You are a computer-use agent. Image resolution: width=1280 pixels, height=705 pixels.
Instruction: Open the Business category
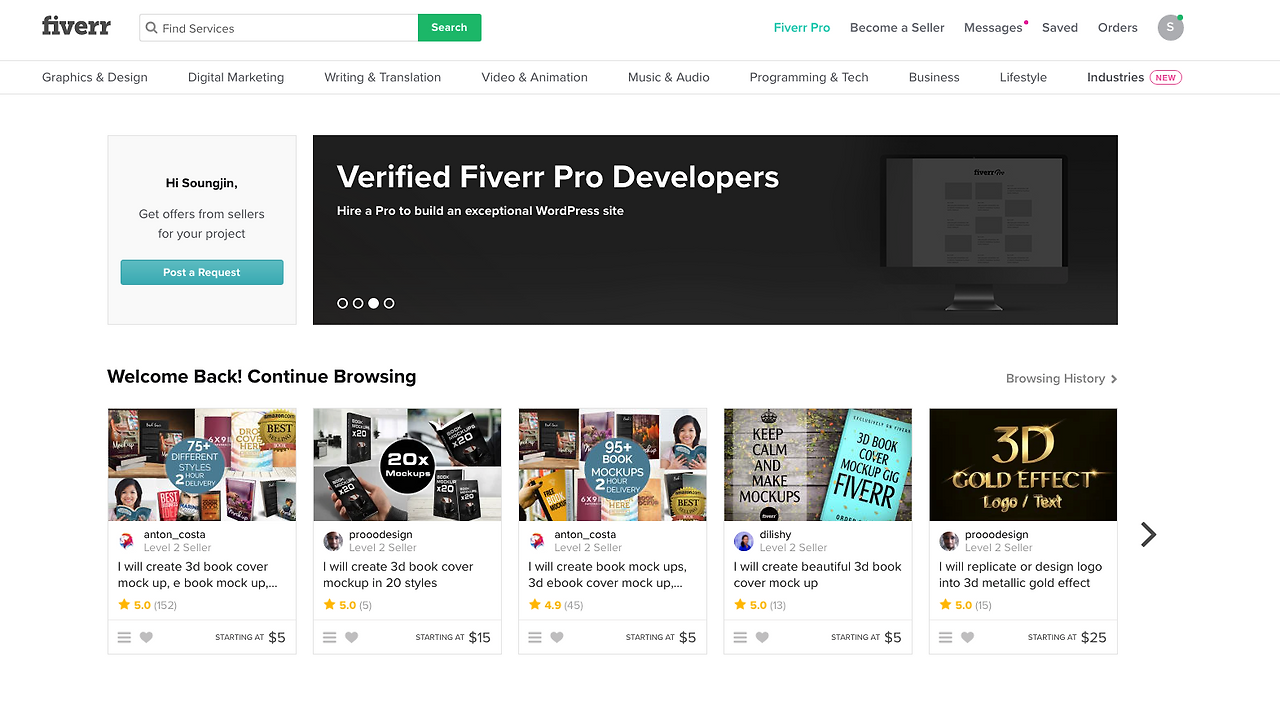pos(934,77)
